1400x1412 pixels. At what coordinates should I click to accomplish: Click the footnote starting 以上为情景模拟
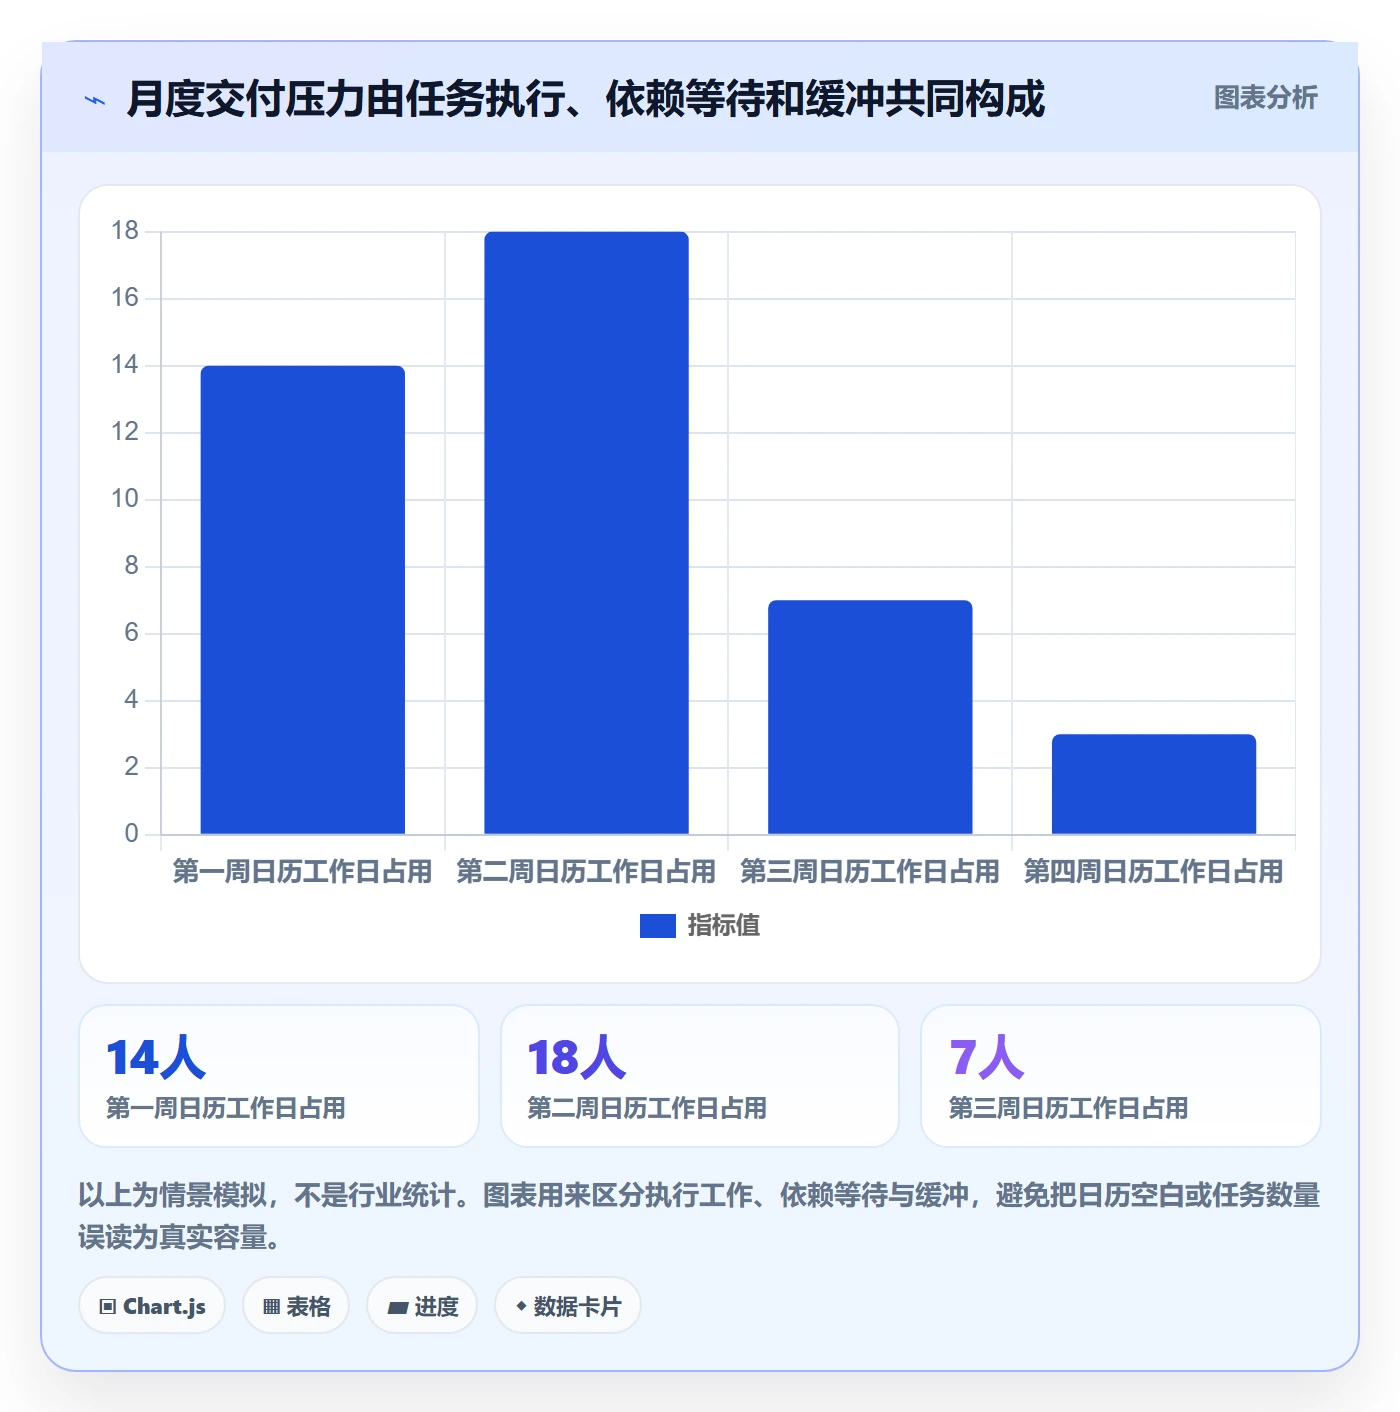[699, 1216]
